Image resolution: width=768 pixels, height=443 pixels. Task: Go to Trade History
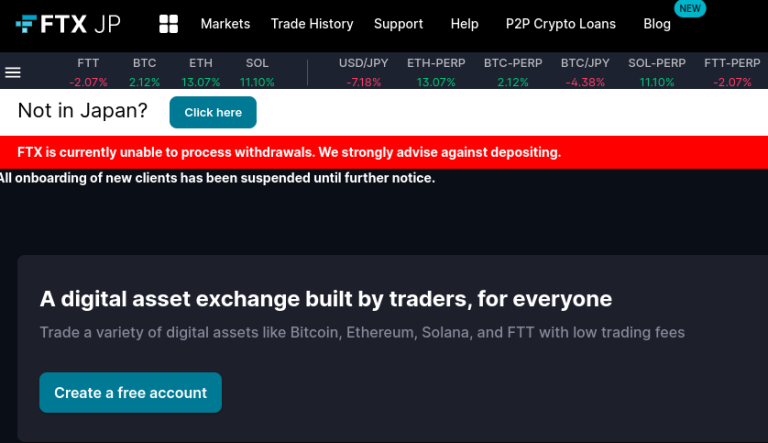click(312, 24)
